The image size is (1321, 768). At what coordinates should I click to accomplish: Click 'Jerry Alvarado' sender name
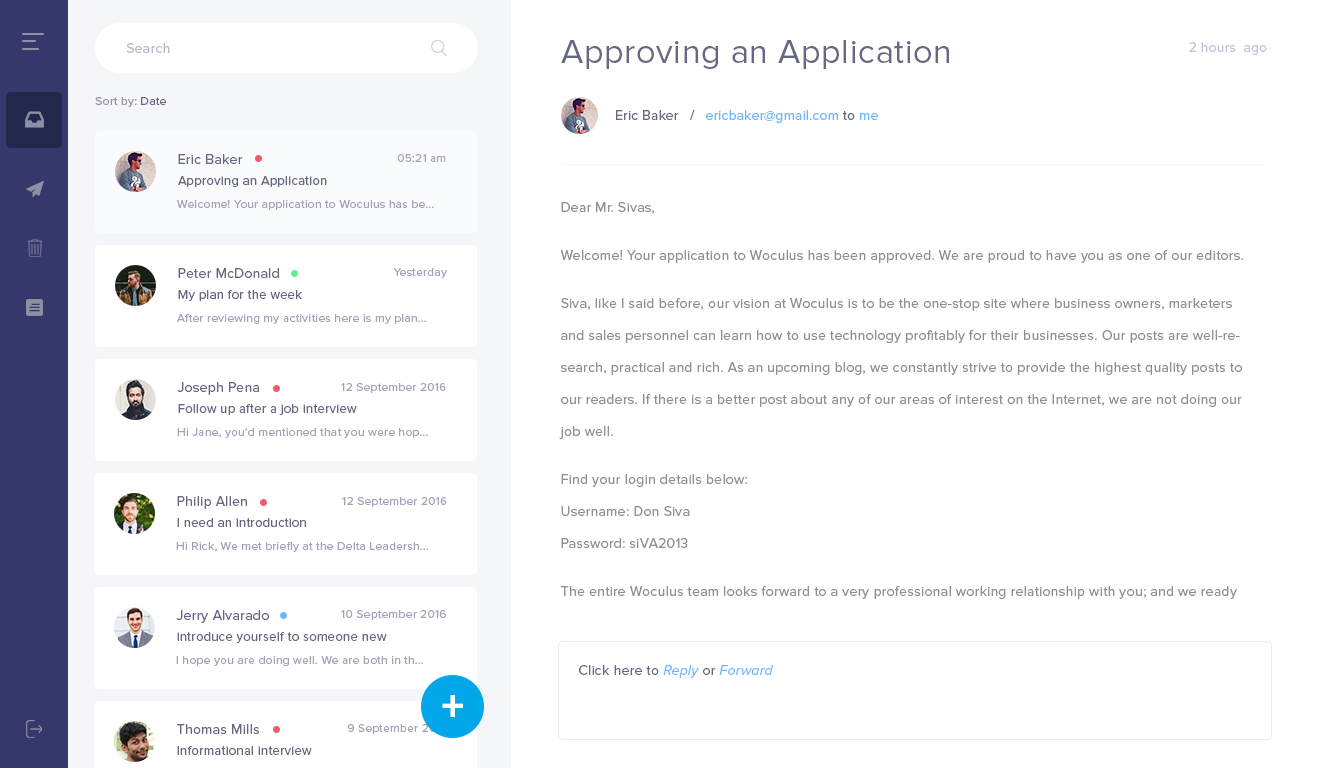click(x=223, y=615)
